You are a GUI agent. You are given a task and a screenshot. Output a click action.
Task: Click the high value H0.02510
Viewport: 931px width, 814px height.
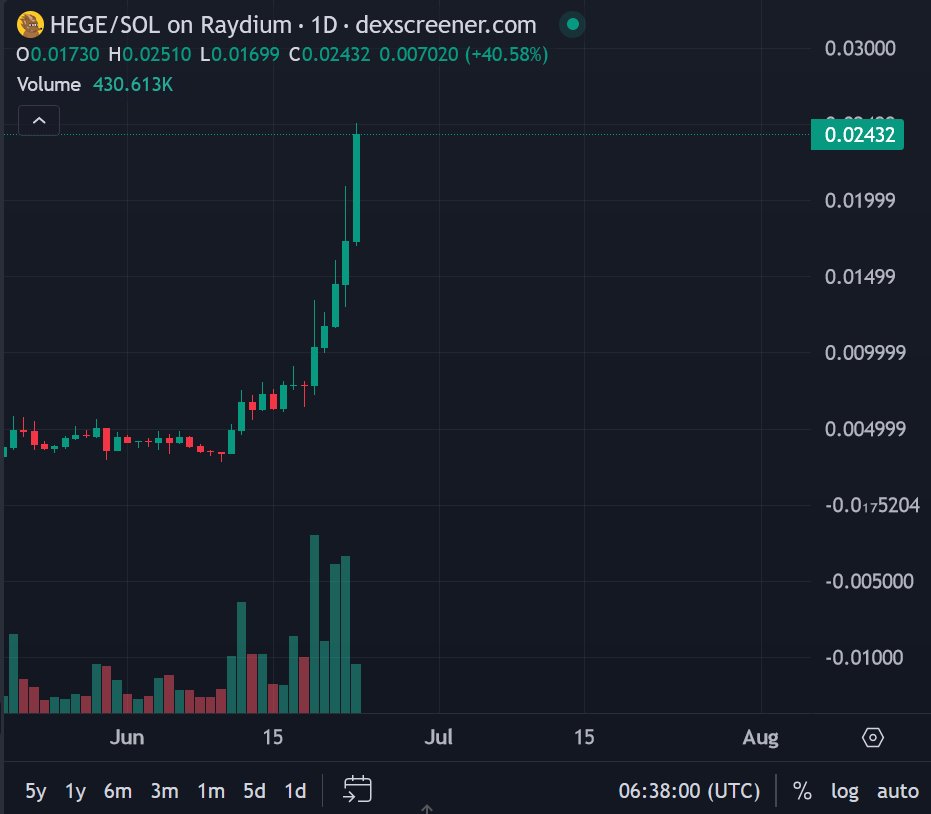point(150,55)
